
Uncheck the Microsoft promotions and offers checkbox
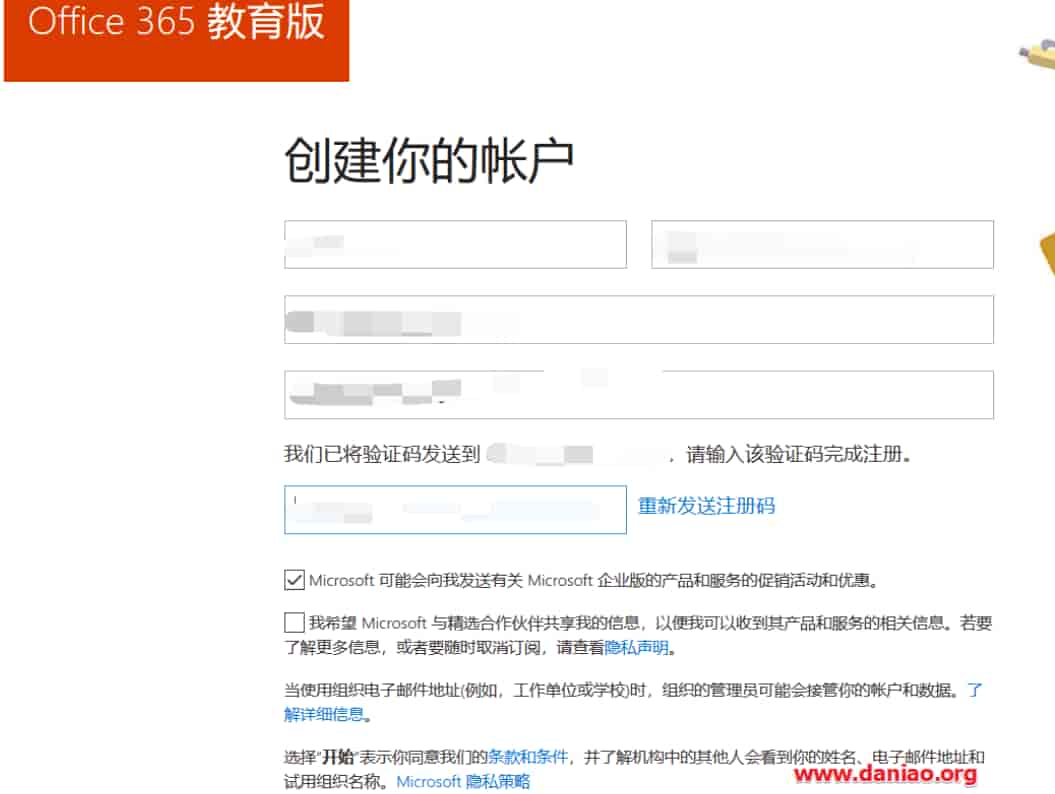pyautogui.click(x=294, y=579)
